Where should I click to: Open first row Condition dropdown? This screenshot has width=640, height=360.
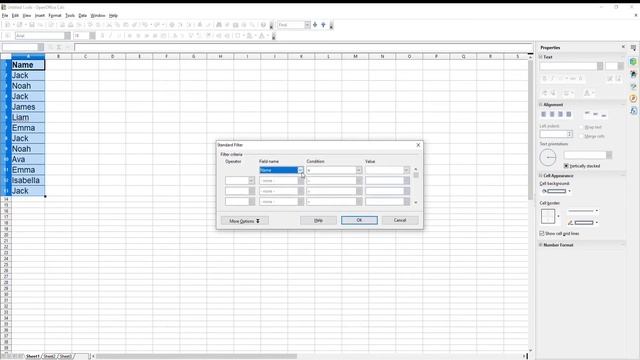tap(359, 170)
